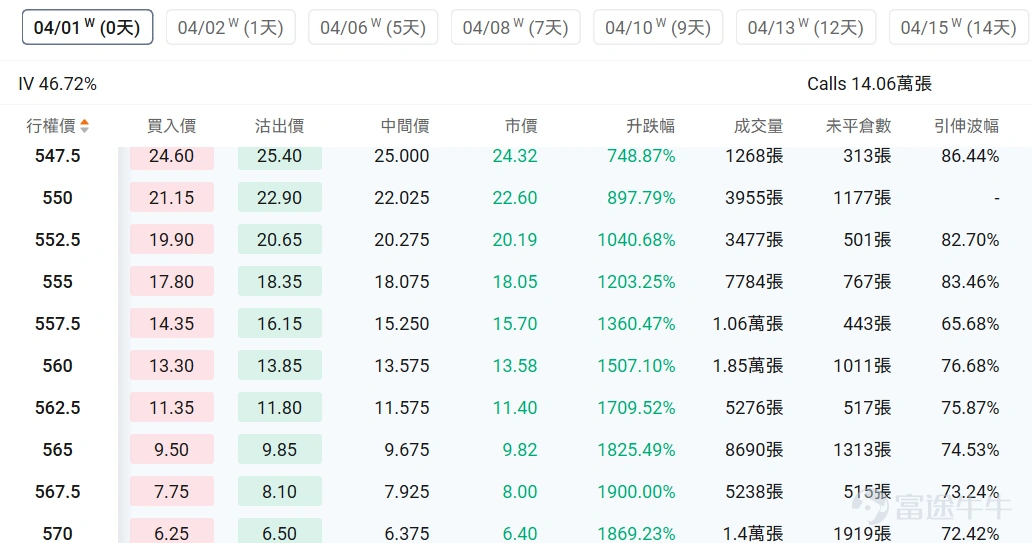The image size is (1032, 543).
Task: Click the IV 46.72% label
Action: (57, 84)
